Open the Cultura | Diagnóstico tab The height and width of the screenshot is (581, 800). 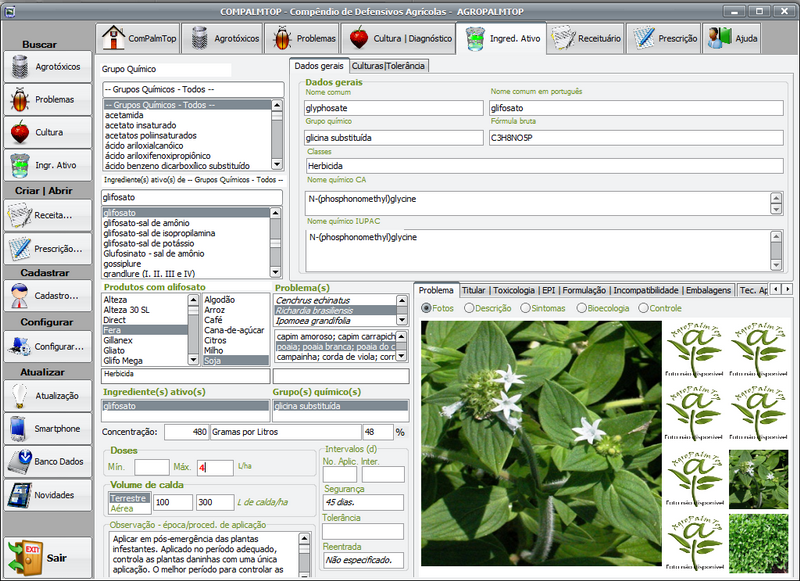[397, 38]
